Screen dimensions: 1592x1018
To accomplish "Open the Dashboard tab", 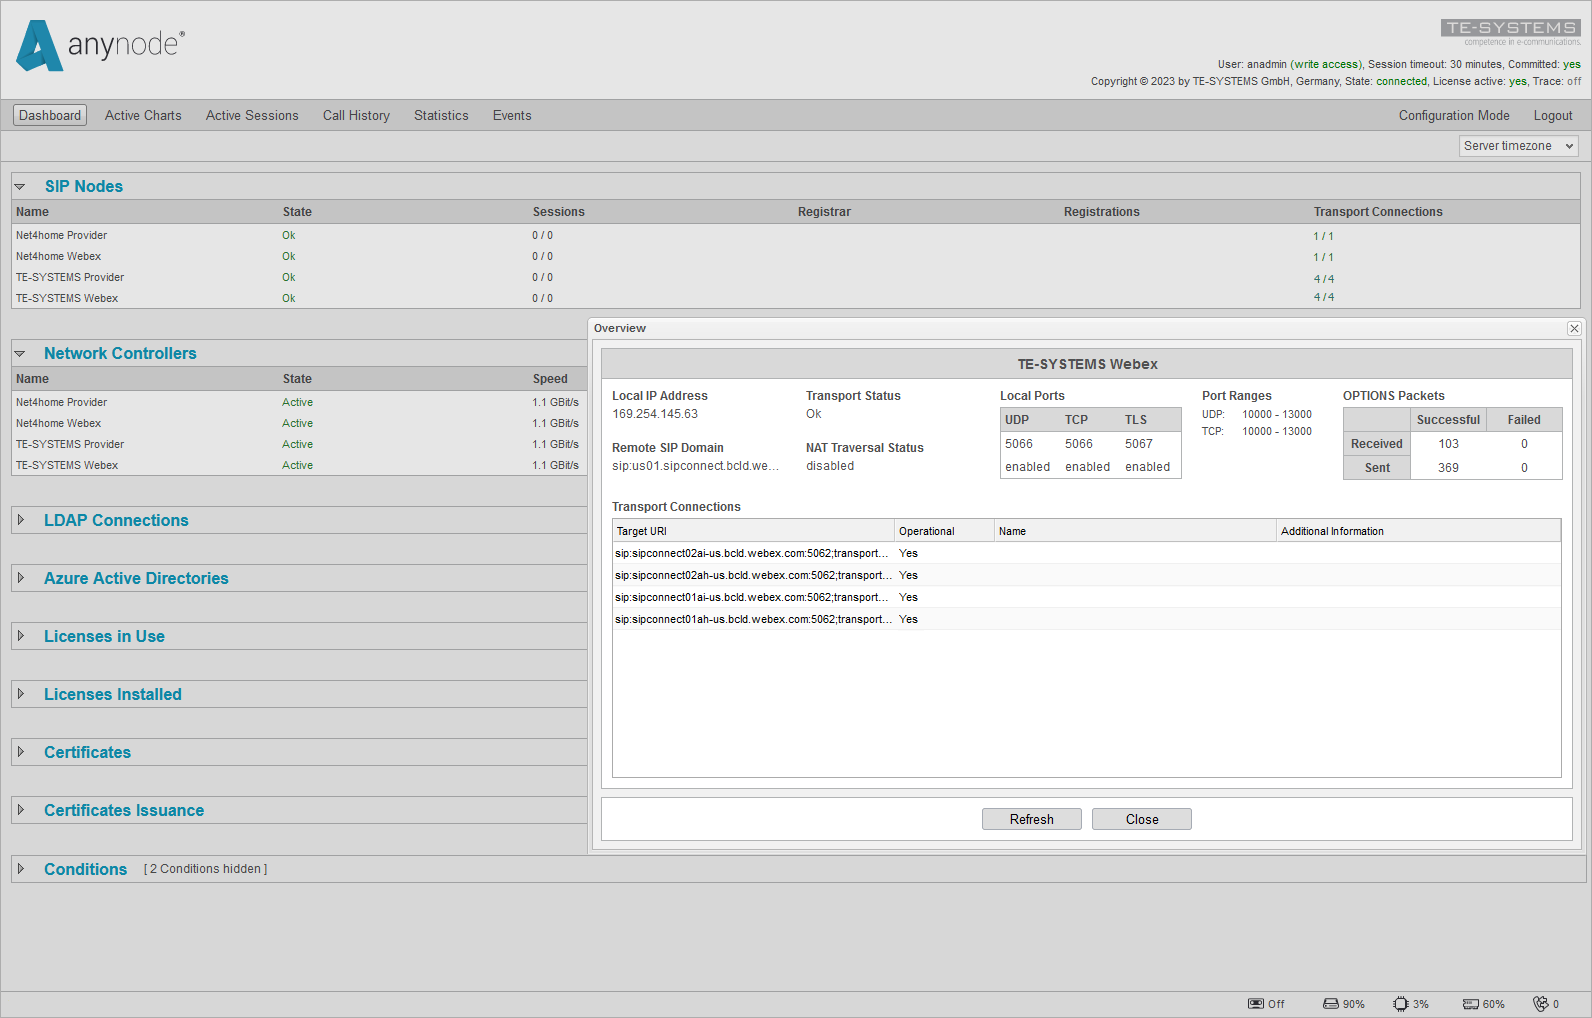I will [50, 116].
